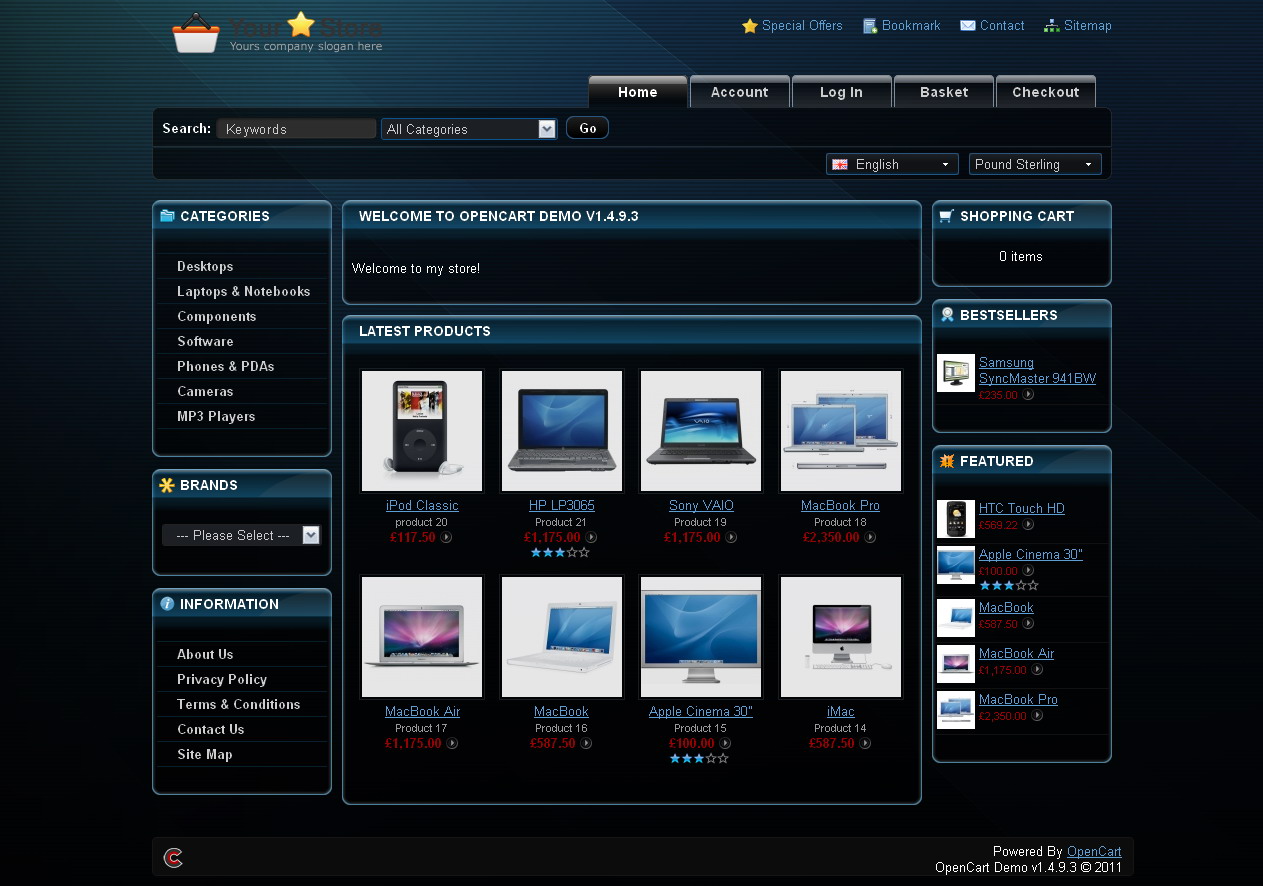The image size is (1263, 886).
Task: Open the Brands Please Select dropdown
Action: pos(241,535)
